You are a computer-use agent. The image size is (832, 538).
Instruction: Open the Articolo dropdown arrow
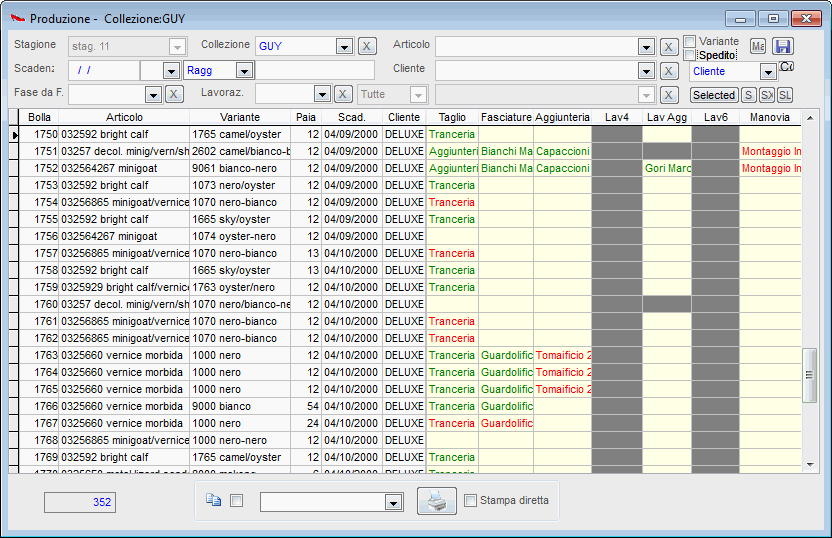point(646,47)
